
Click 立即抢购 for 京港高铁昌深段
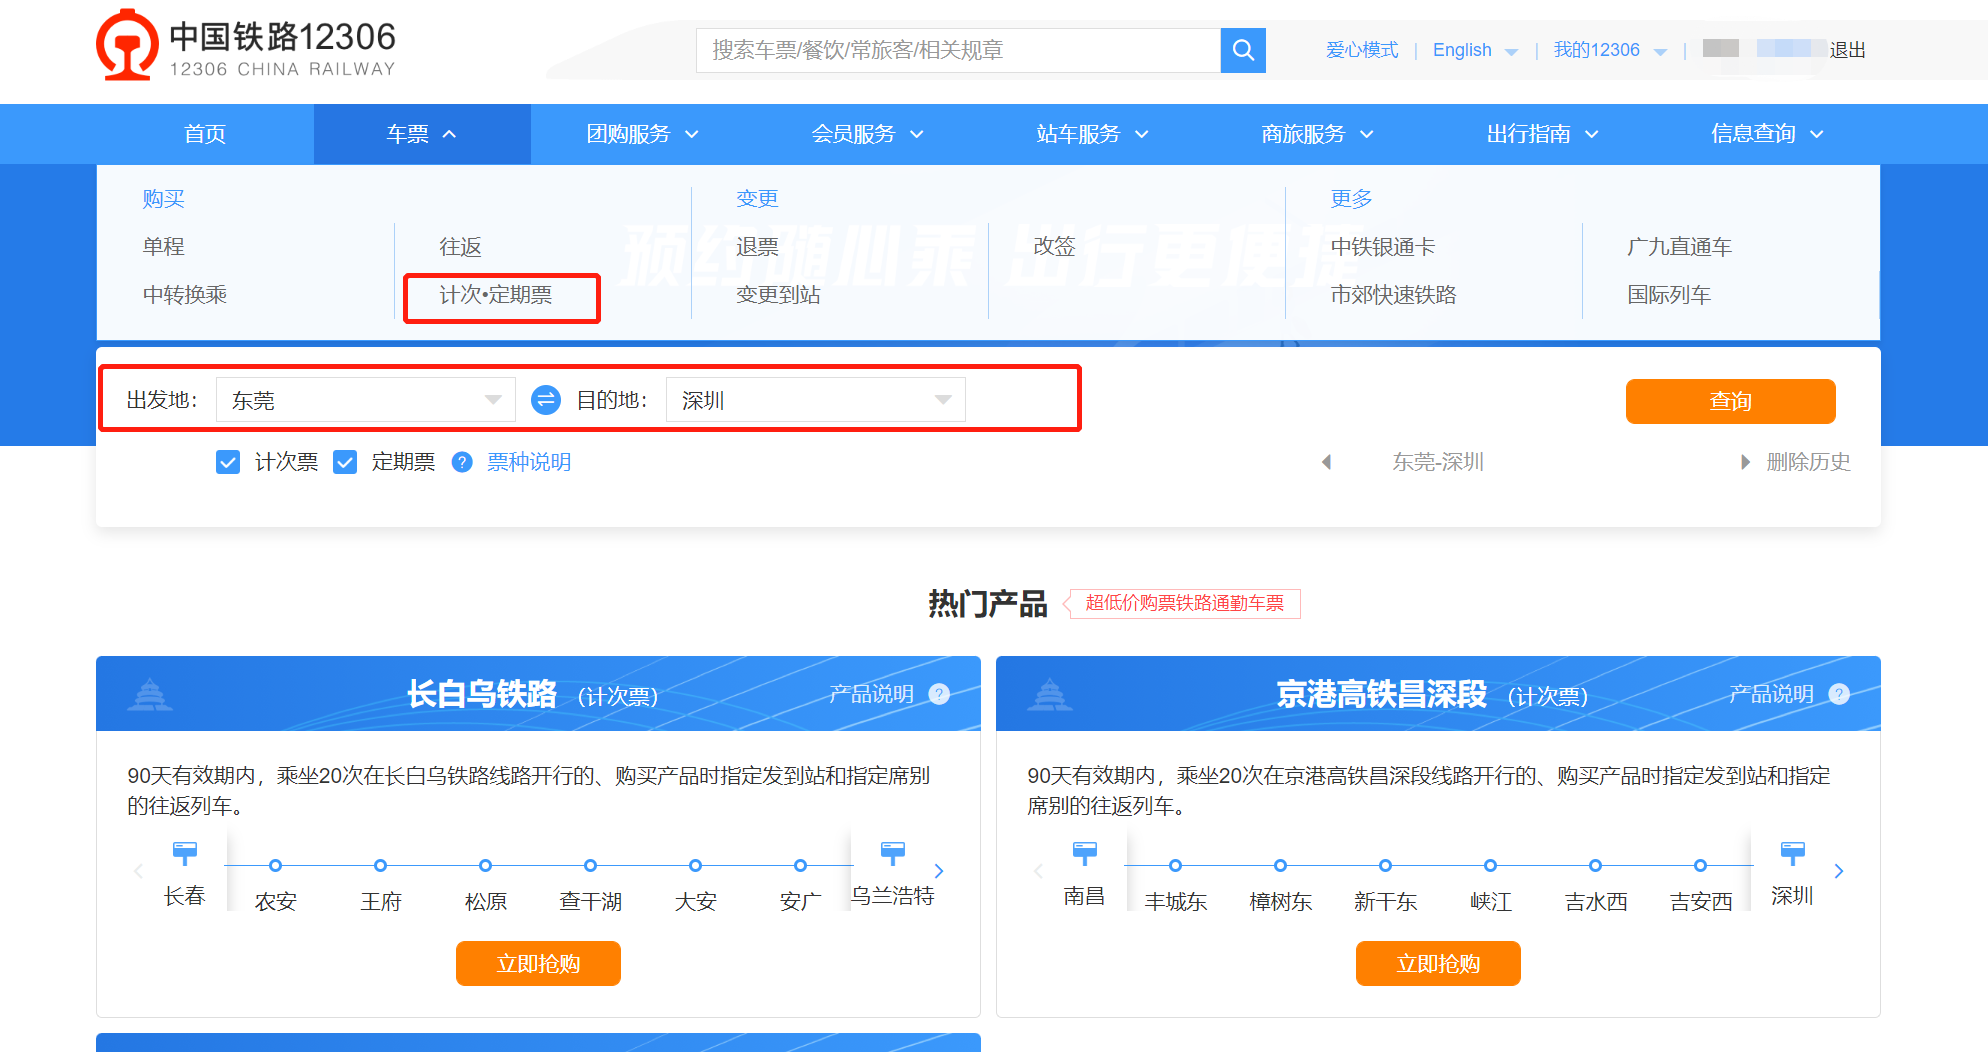tap(1438, 963)
